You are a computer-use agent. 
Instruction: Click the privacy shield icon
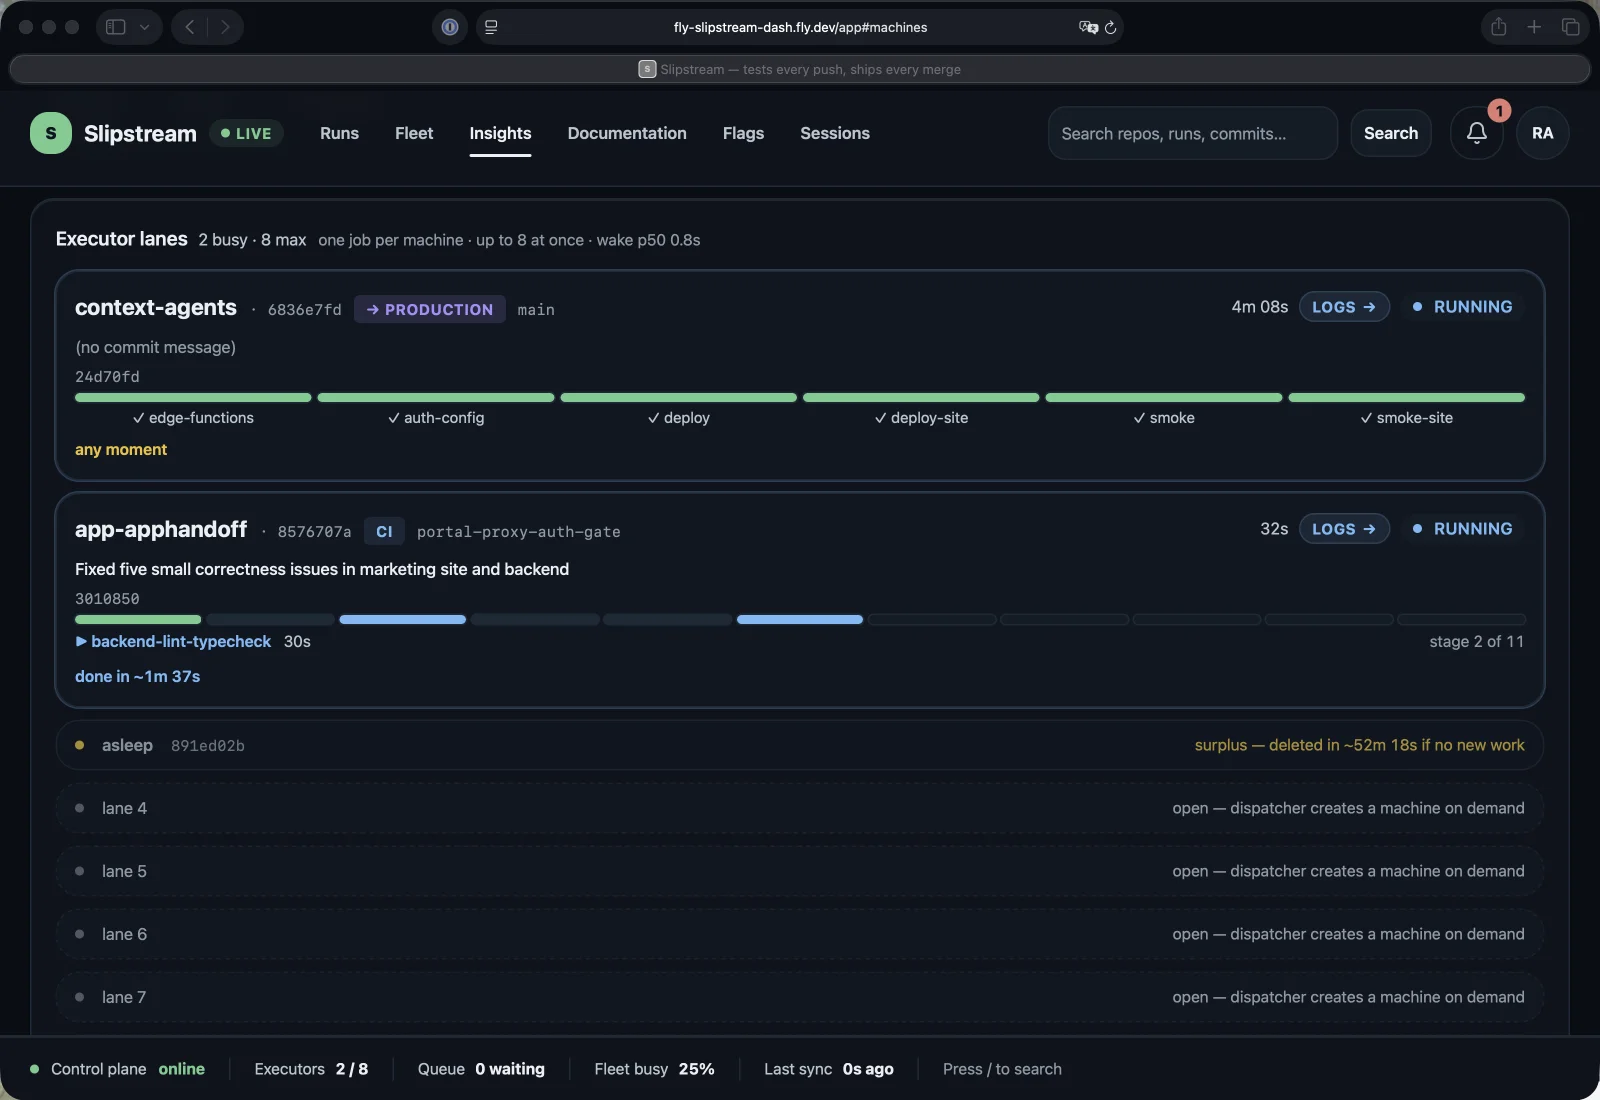coord(450,27)
